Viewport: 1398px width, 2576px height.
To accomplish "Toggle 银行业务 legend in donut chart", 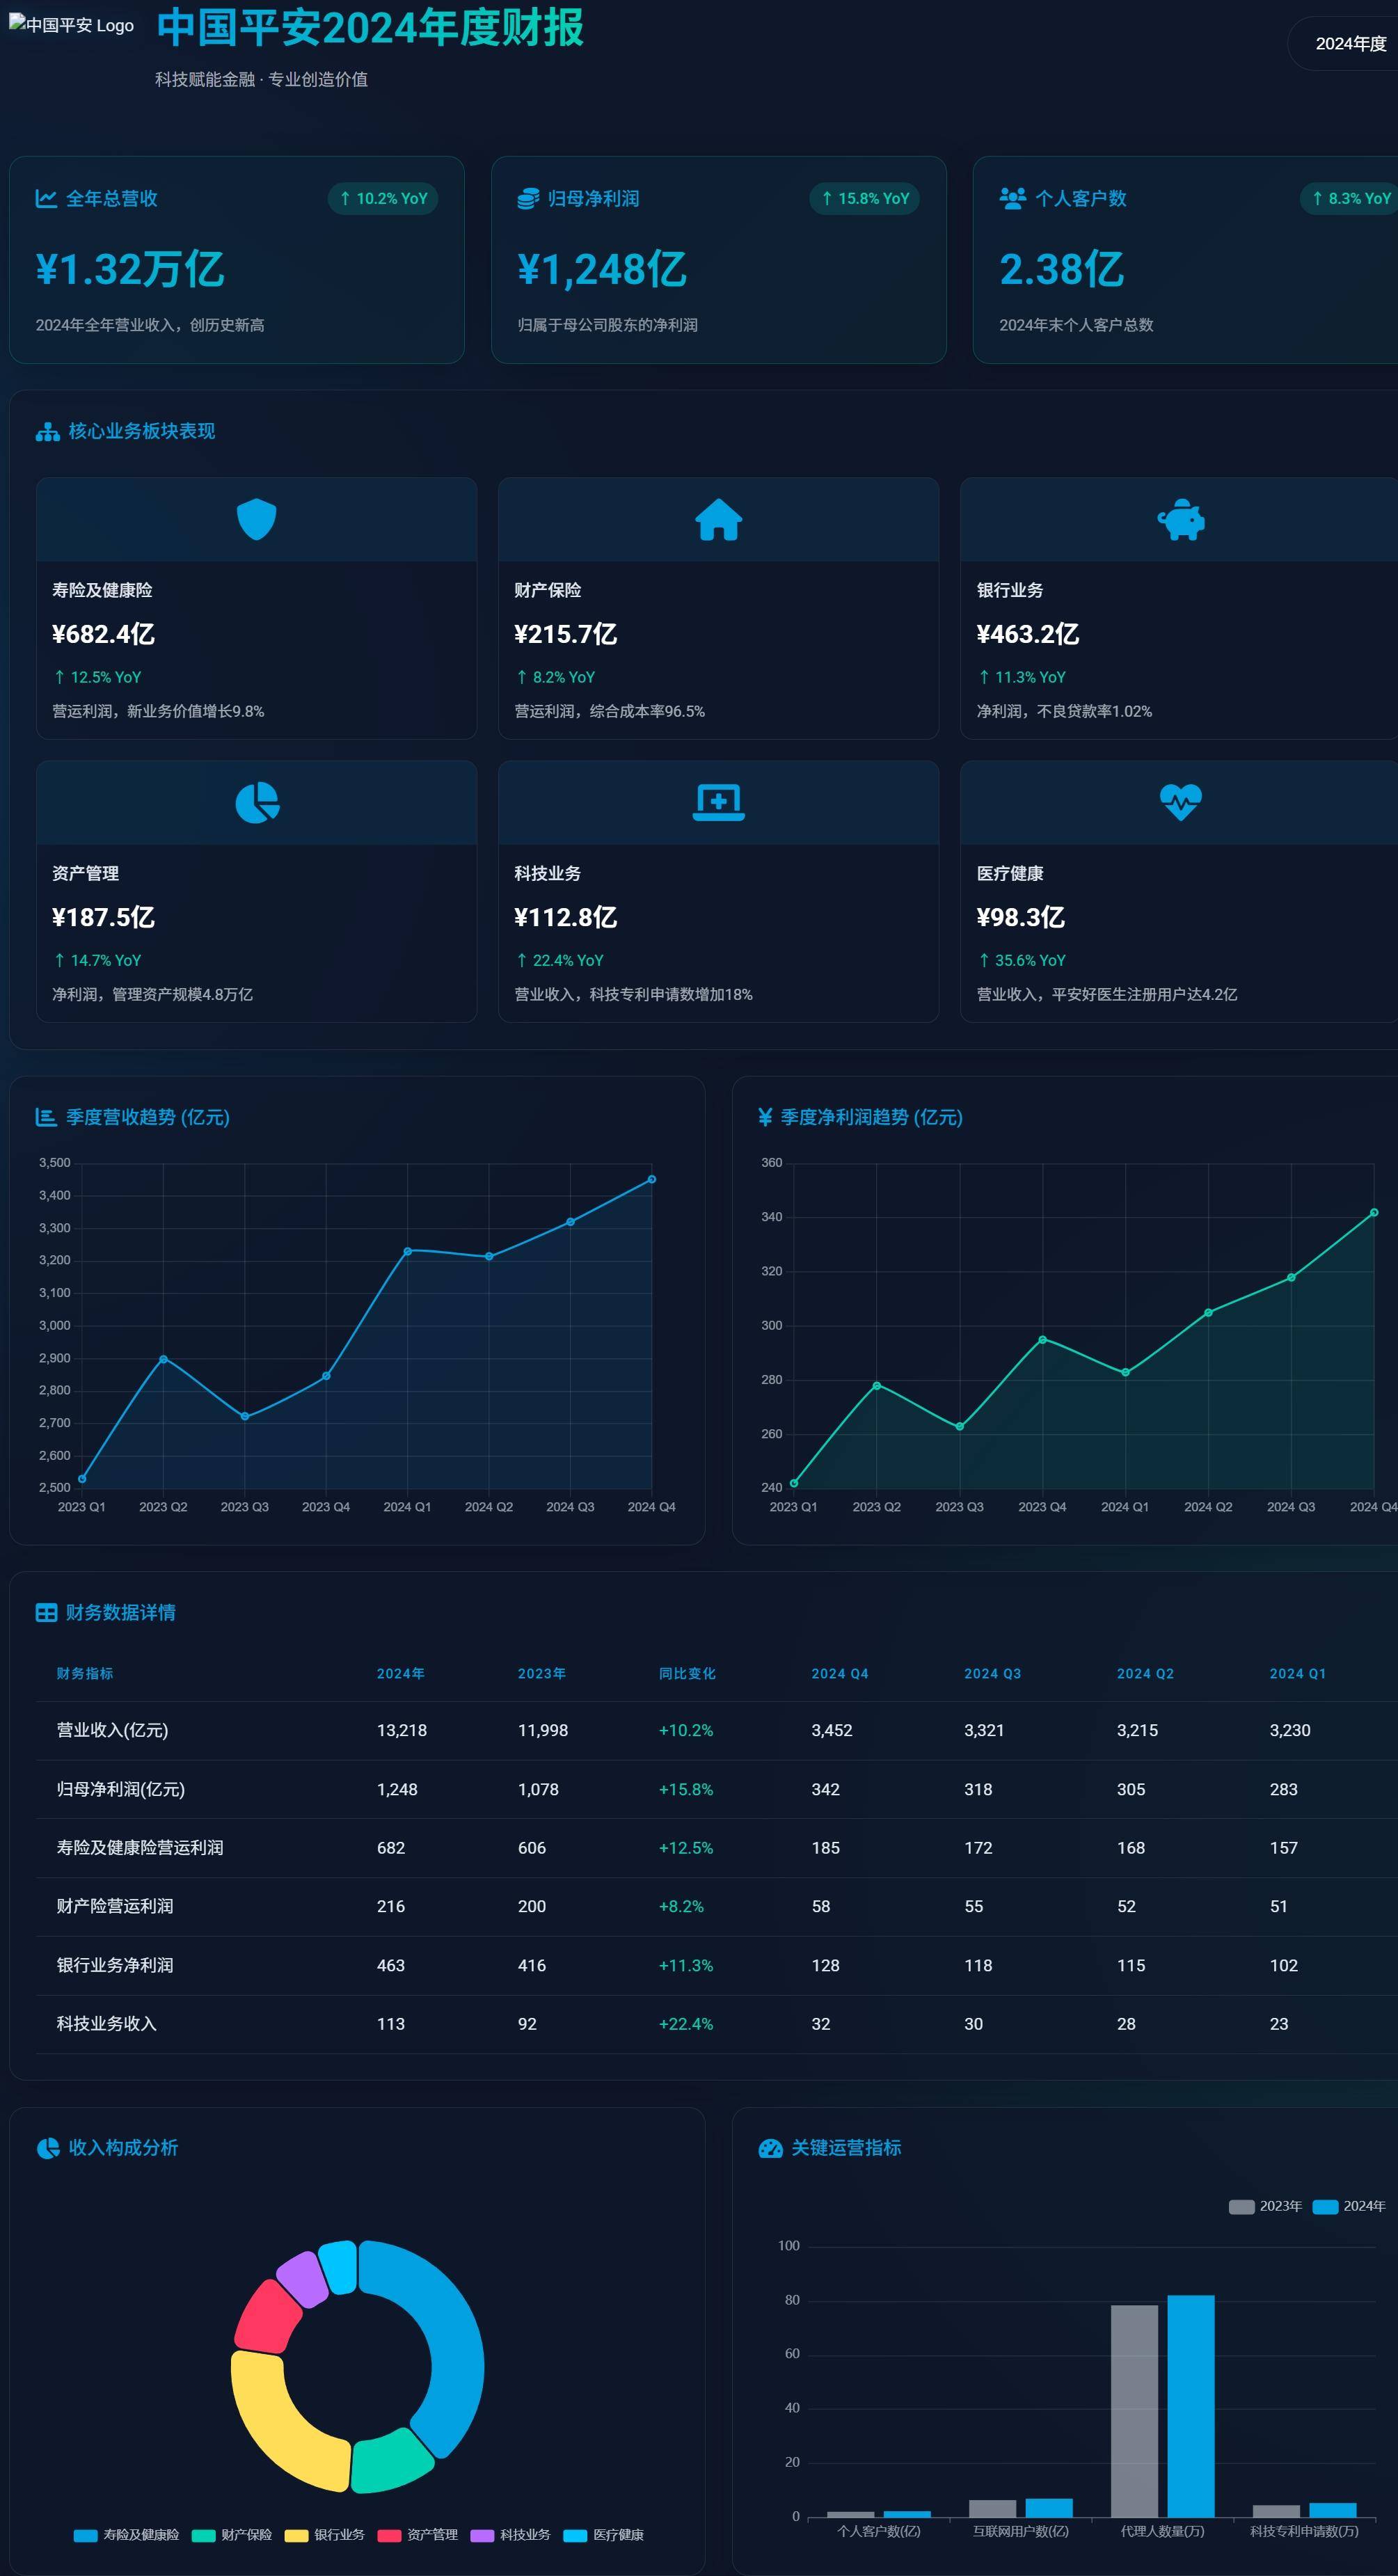I will pos(324,2535).
